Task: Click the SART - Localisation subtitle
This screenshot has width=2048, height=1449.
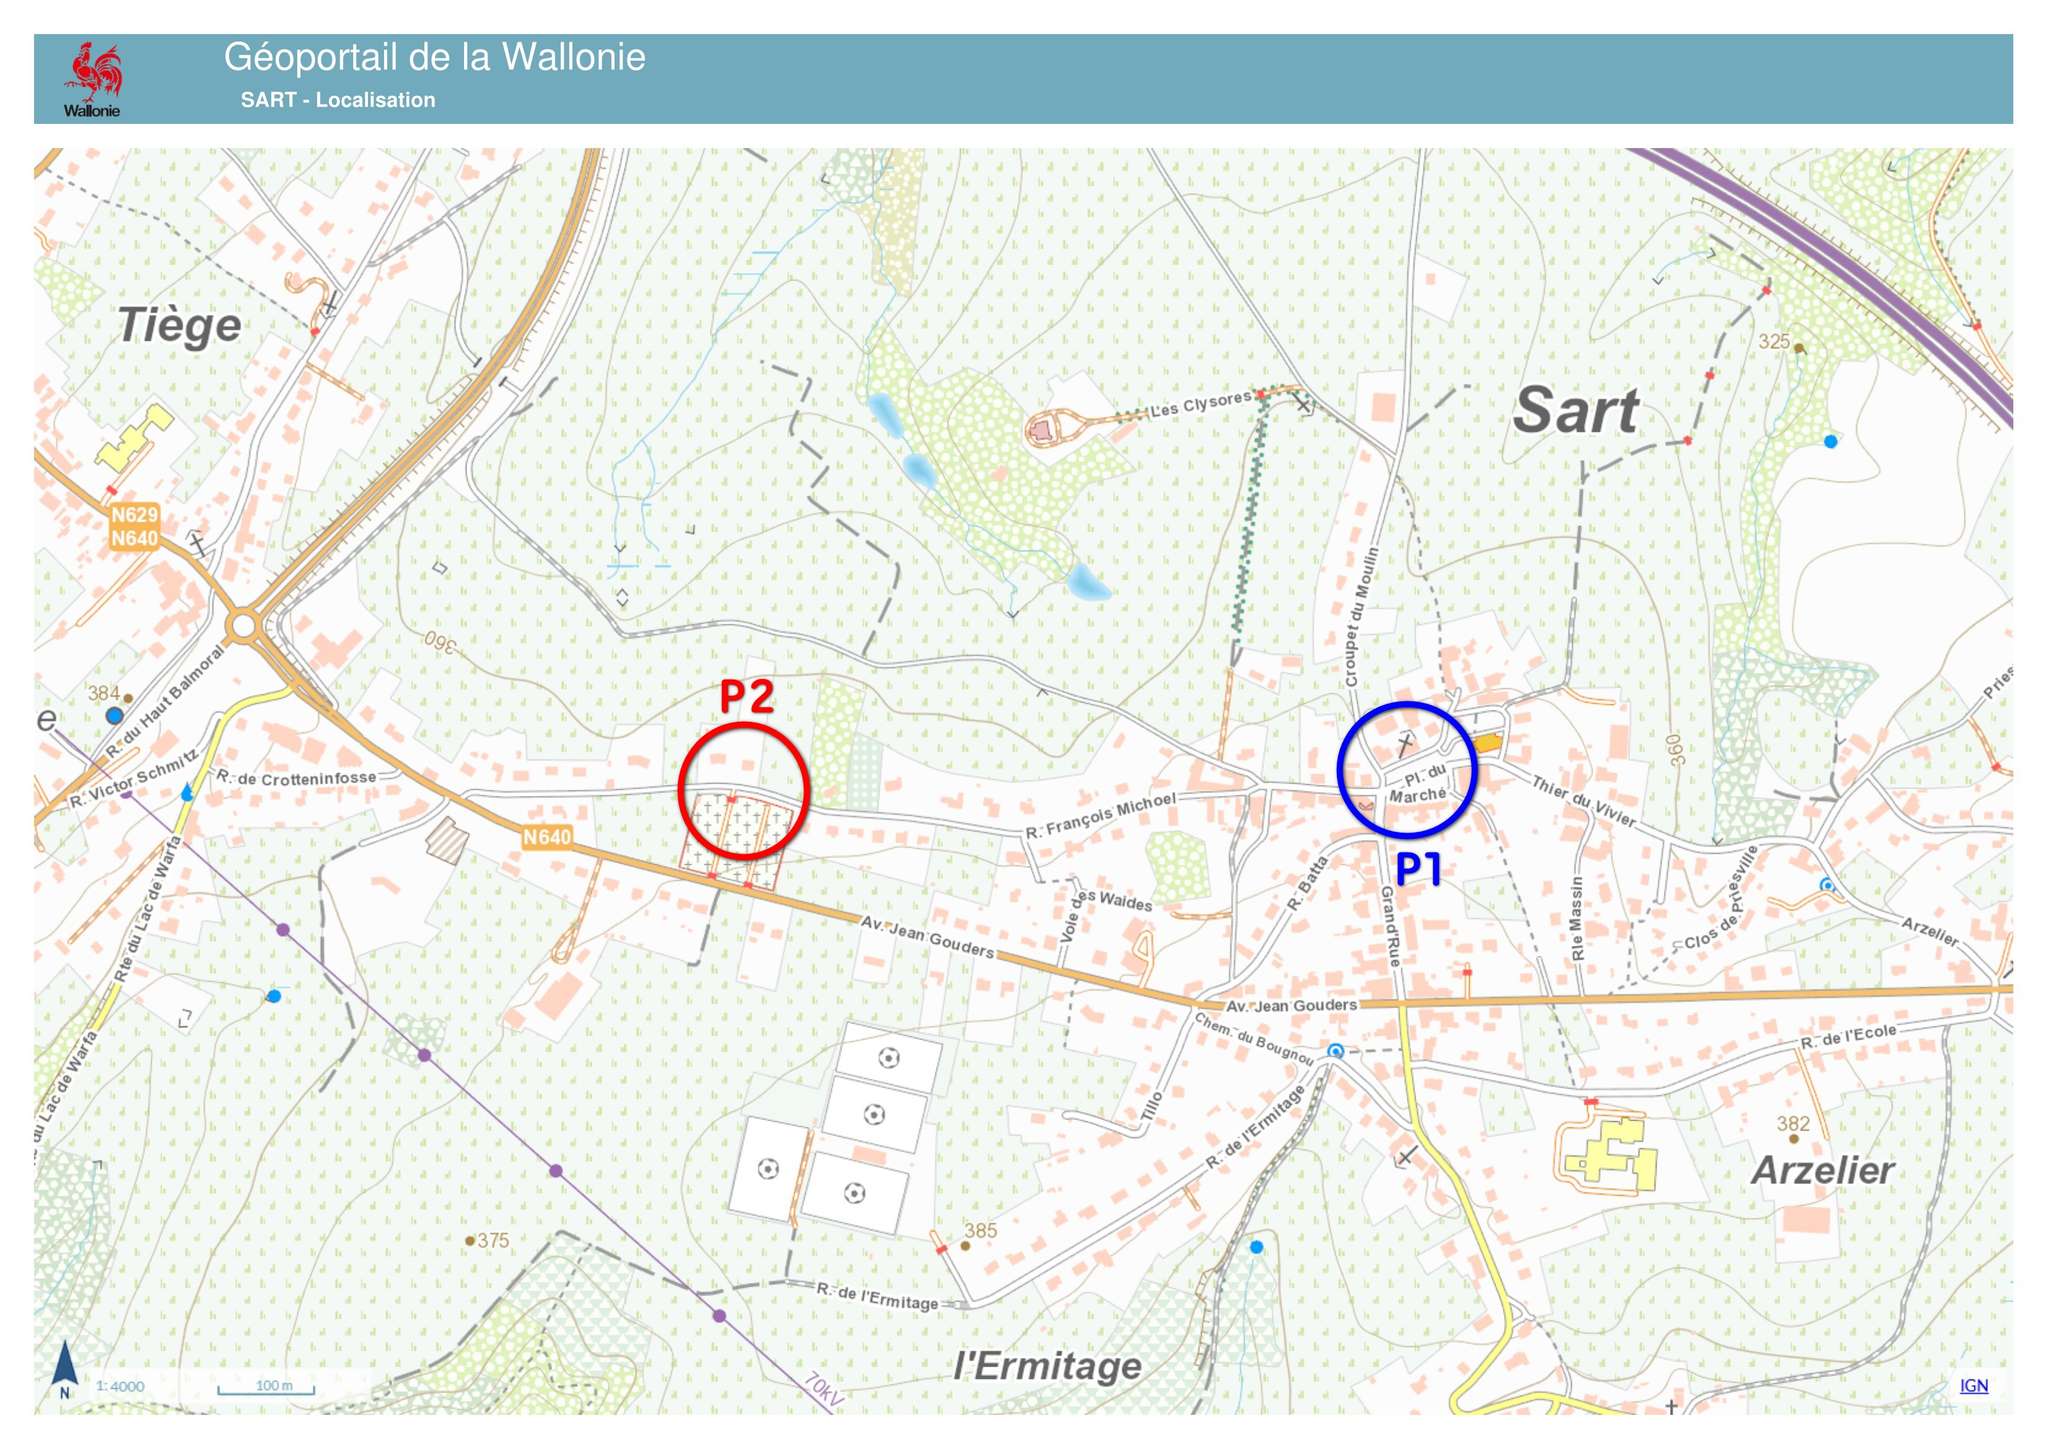Action: pos(338,100)
